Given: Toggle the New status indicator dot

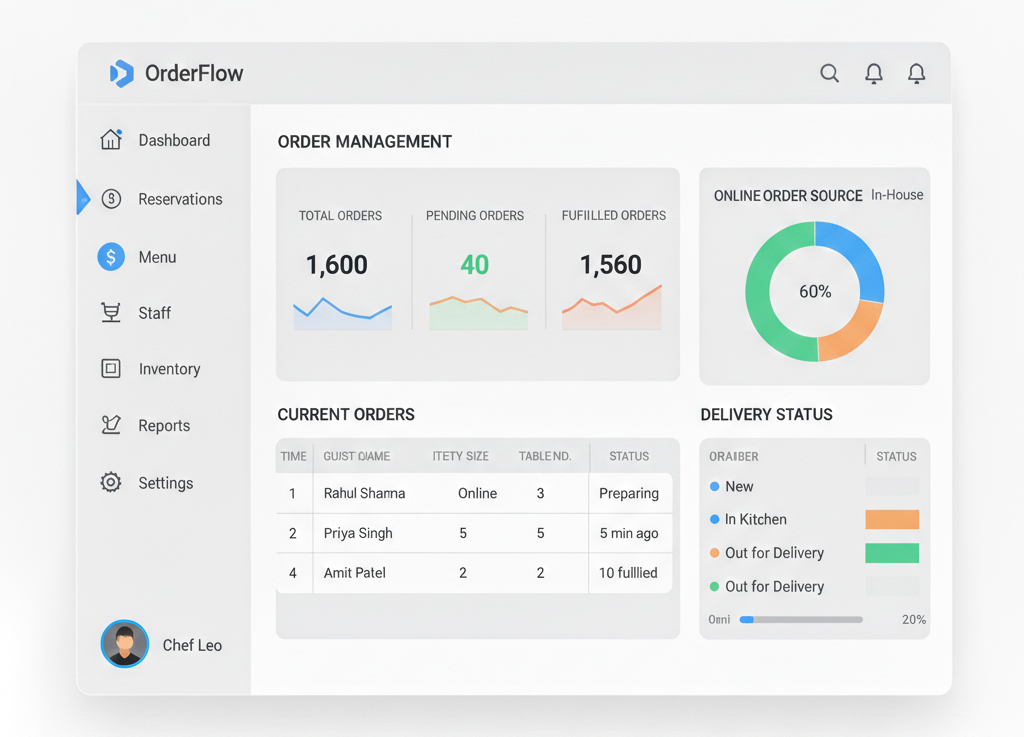Looking at the screenshot, I should [x=712, y=487].
